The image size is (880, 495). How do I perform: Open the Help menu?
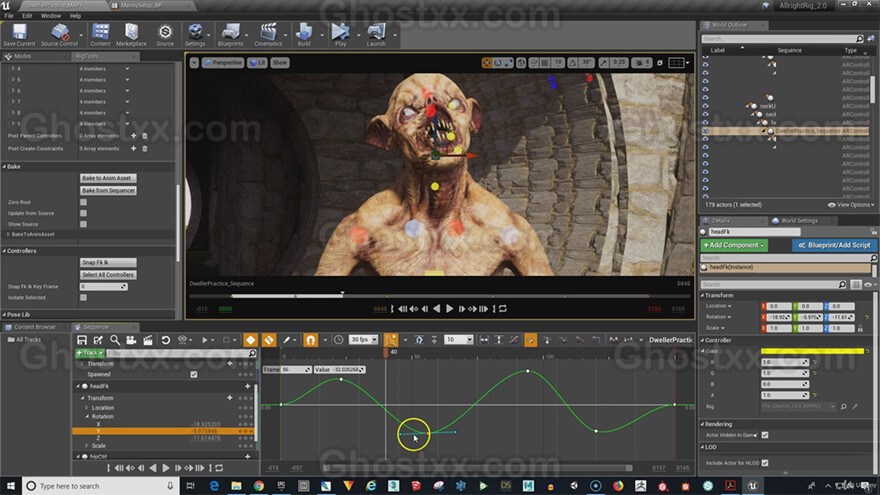pyautogui.click(x=75, y=16)
